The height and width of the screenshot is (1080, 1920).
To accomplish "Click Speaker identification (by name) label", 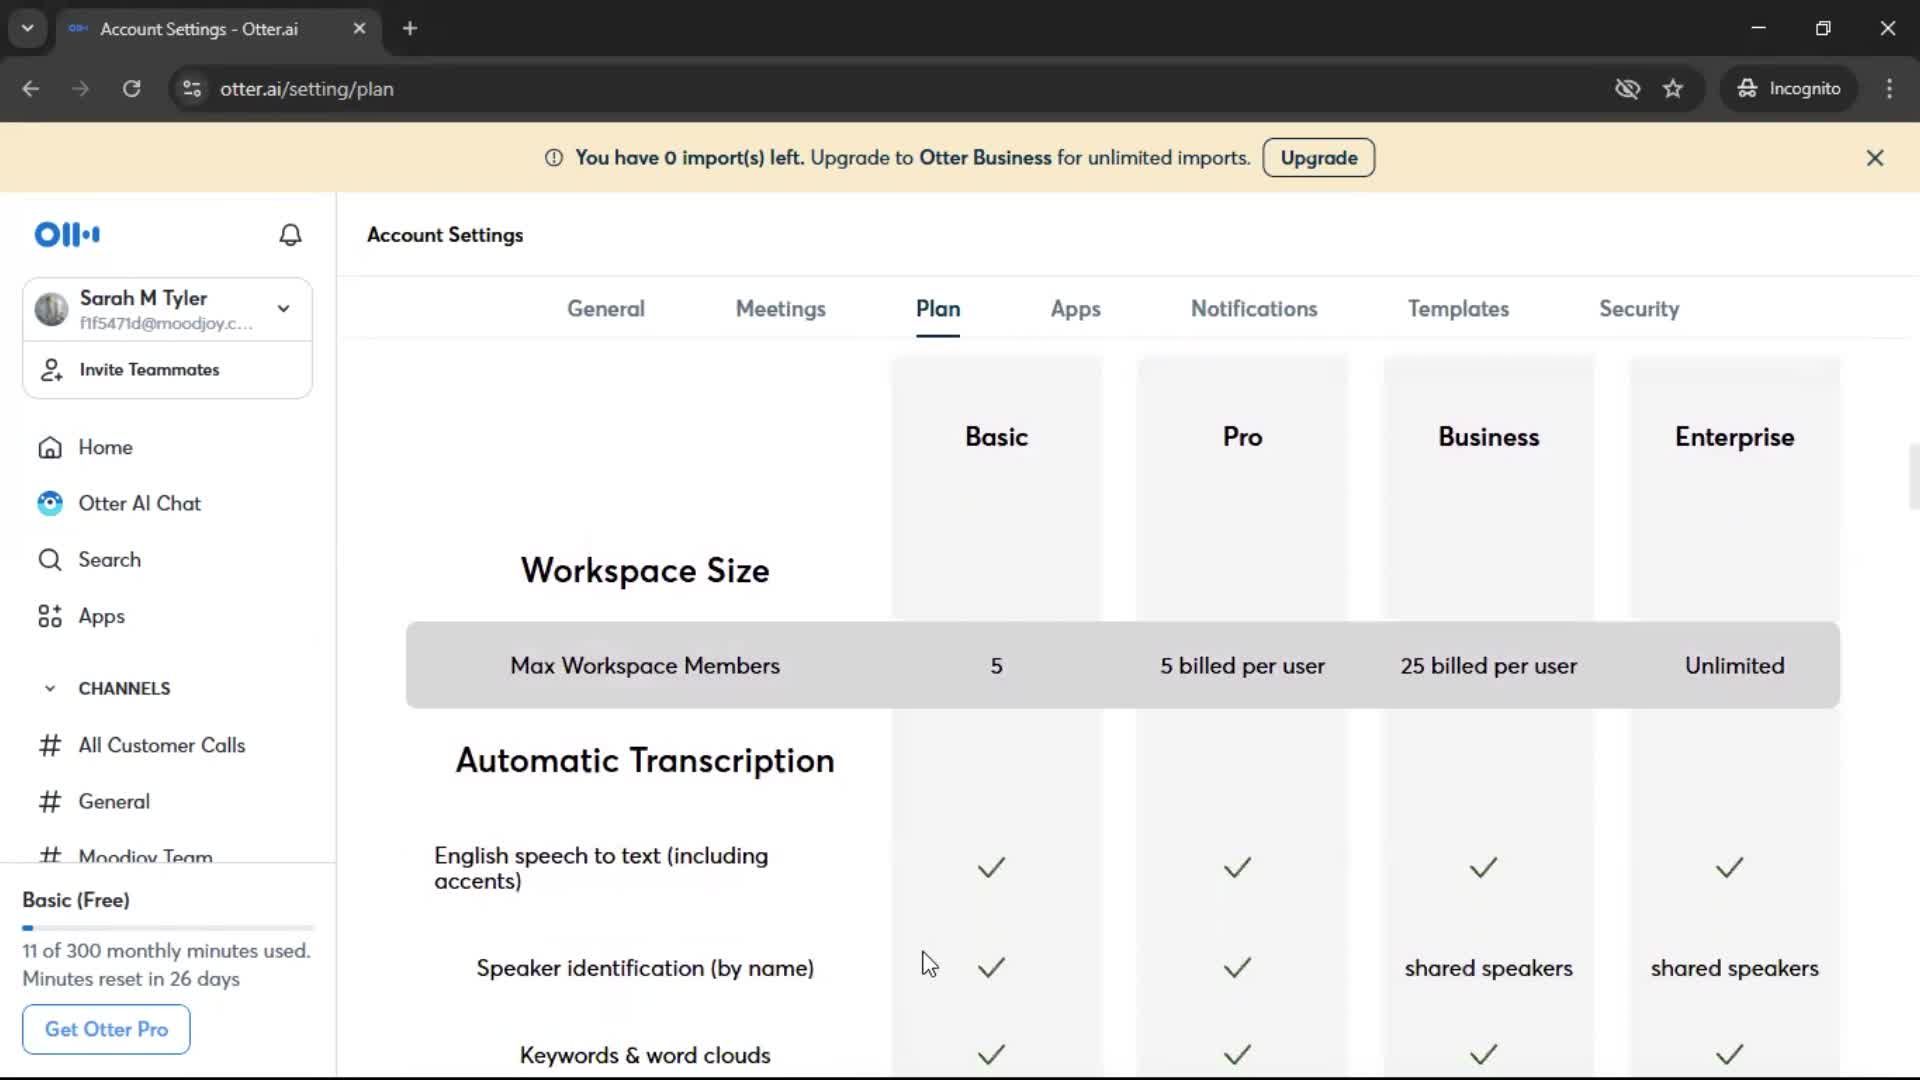I will tap(645, 968).
